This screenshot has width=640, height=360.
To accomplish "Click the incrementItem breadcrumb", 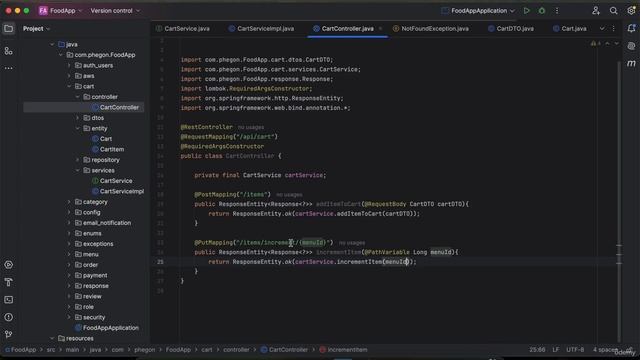I will click(343, 350).
